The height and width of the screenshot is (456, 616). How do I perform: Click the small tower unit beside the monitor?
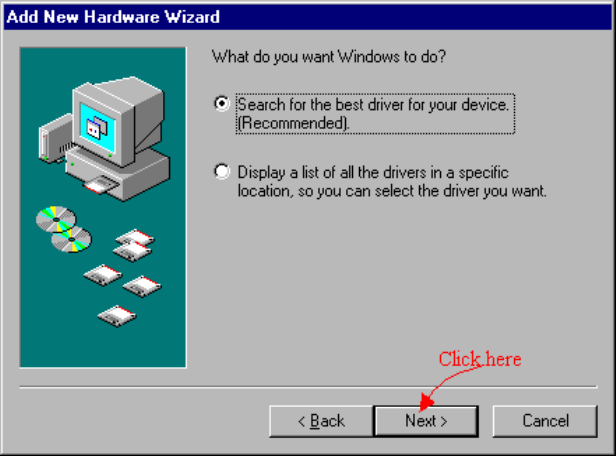point(56,138)
